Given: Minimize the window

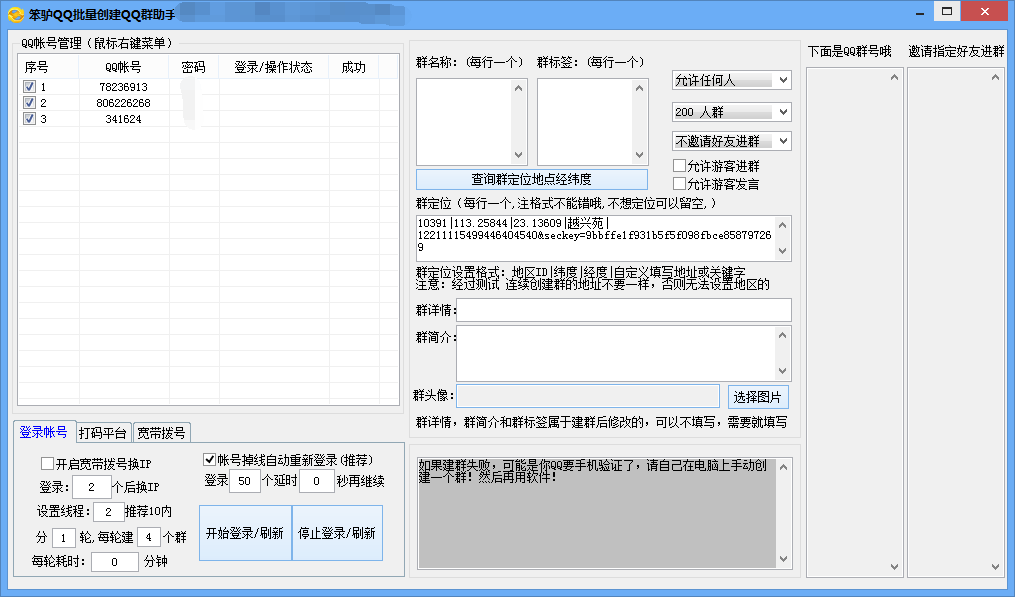Looking at the screenshot, I should [x=920, y=12].
